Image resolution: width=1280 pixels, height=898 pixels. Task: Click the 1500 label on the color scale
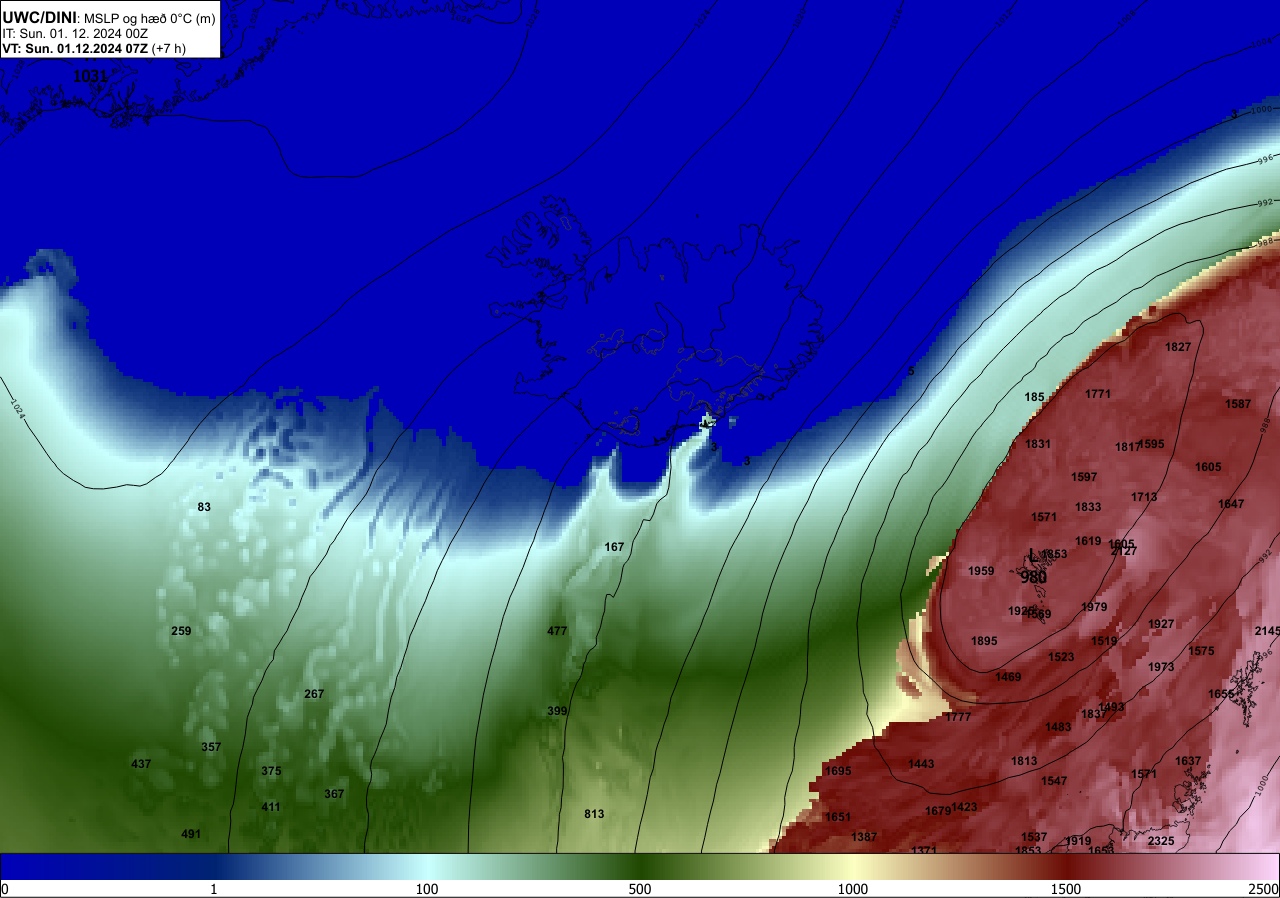(1066, 889)
